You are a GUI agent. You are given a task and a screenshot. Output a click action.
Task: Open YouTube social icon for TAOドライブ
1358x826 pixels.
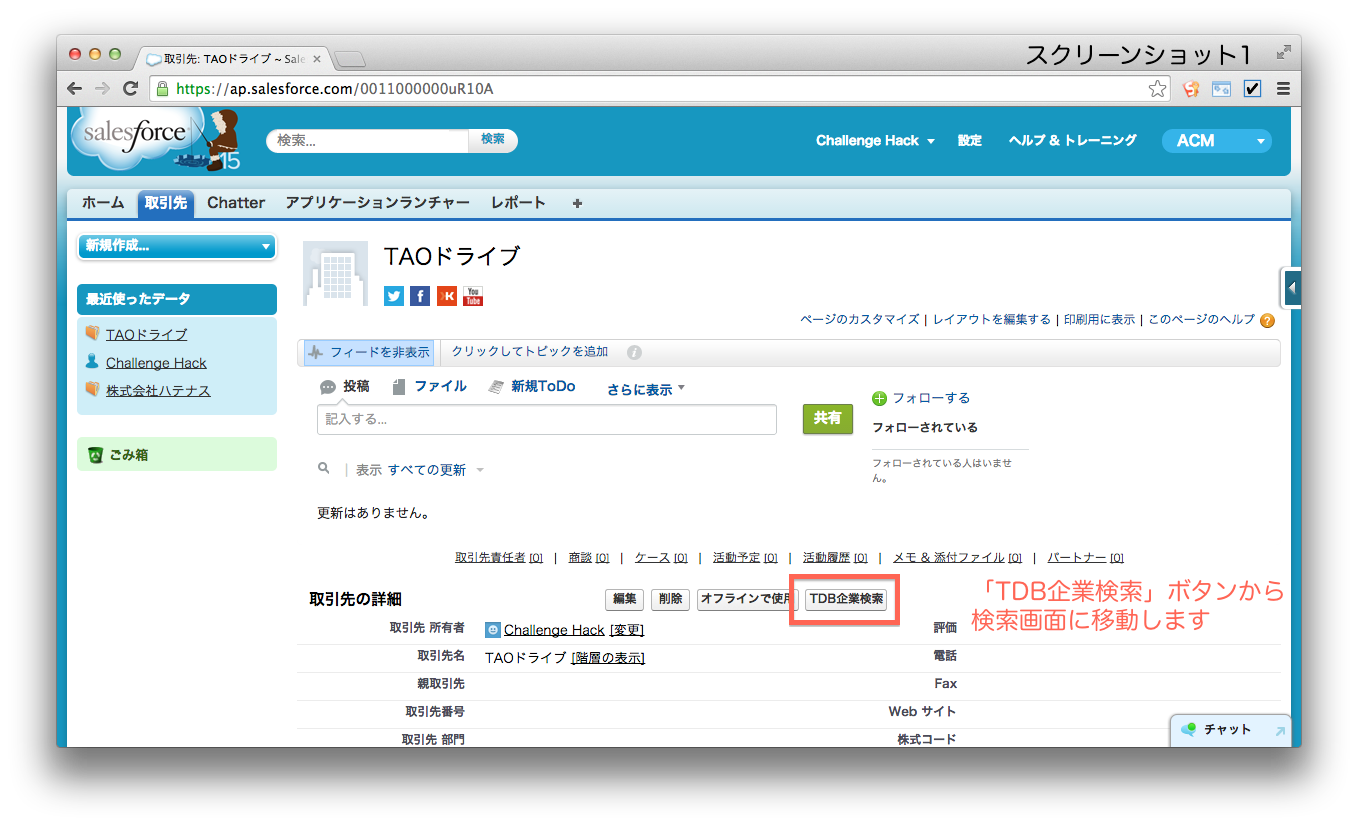click(473, 296)
